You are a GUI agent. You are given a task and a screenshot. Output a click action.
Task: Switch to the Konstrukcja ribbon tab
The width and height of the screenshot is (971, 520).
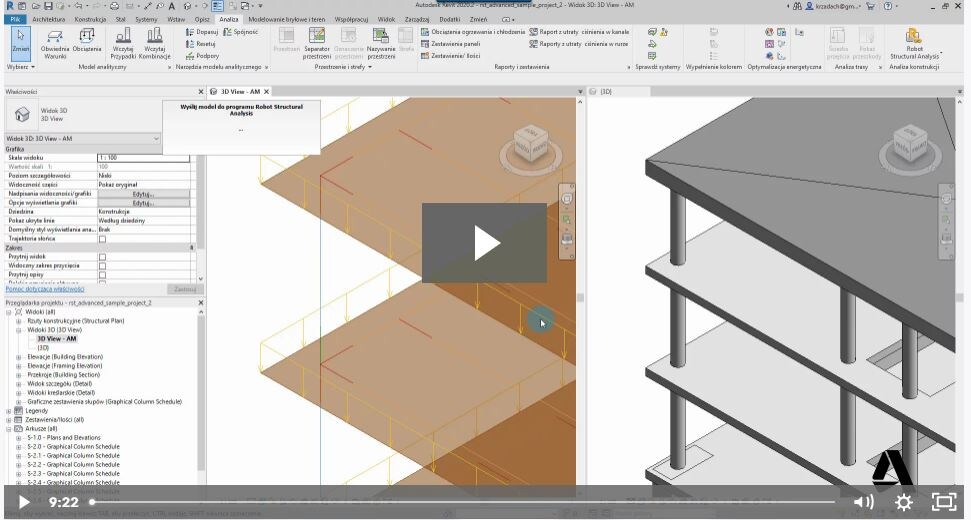(90, 19)
